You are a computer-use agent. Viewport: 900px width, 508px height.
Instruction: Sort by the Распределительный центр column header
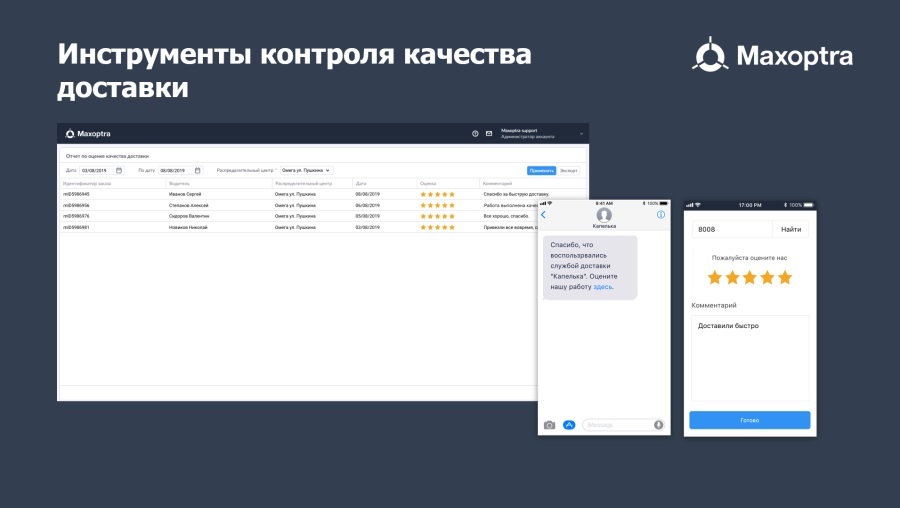click(303, 184)
